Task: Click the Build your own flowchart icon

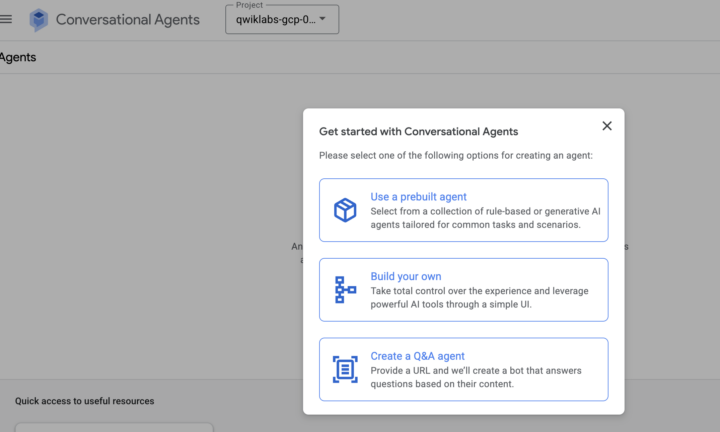Action: (x=345, y=290)
